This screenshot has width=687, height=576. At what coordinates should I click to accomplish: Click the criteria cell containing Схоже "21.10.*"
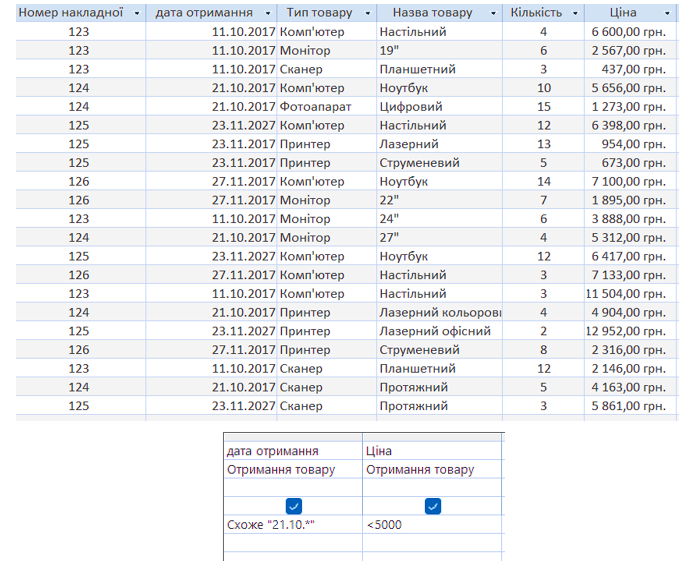tap(292, 525)
